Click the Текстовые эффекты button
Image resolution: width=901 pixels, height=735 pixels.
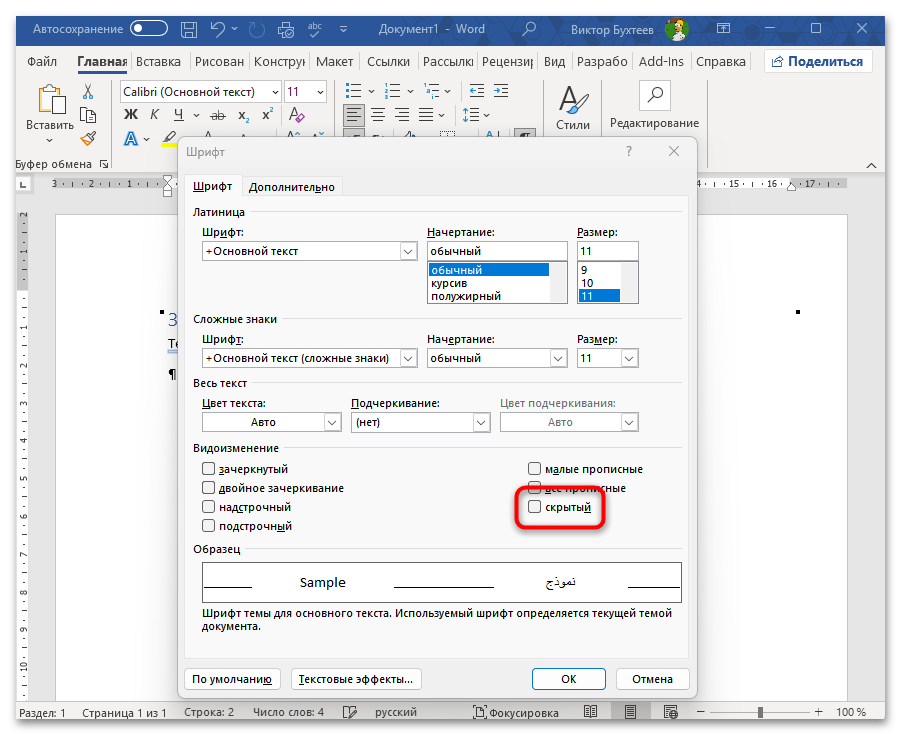357,679
